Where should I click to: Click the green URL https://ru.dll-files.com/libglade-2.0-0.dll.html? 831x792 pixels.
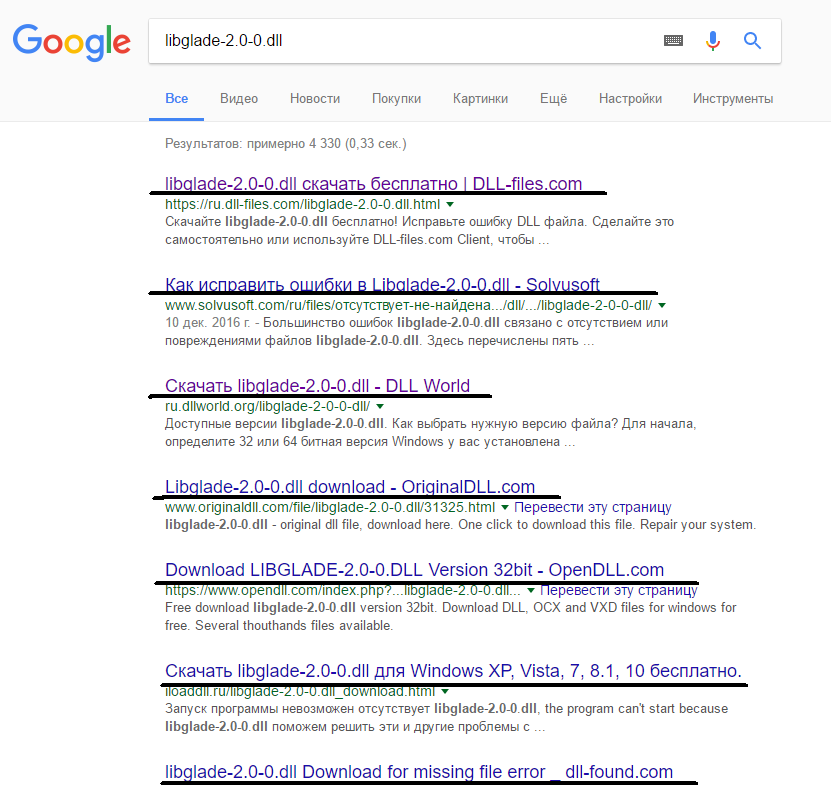point(302,204)
